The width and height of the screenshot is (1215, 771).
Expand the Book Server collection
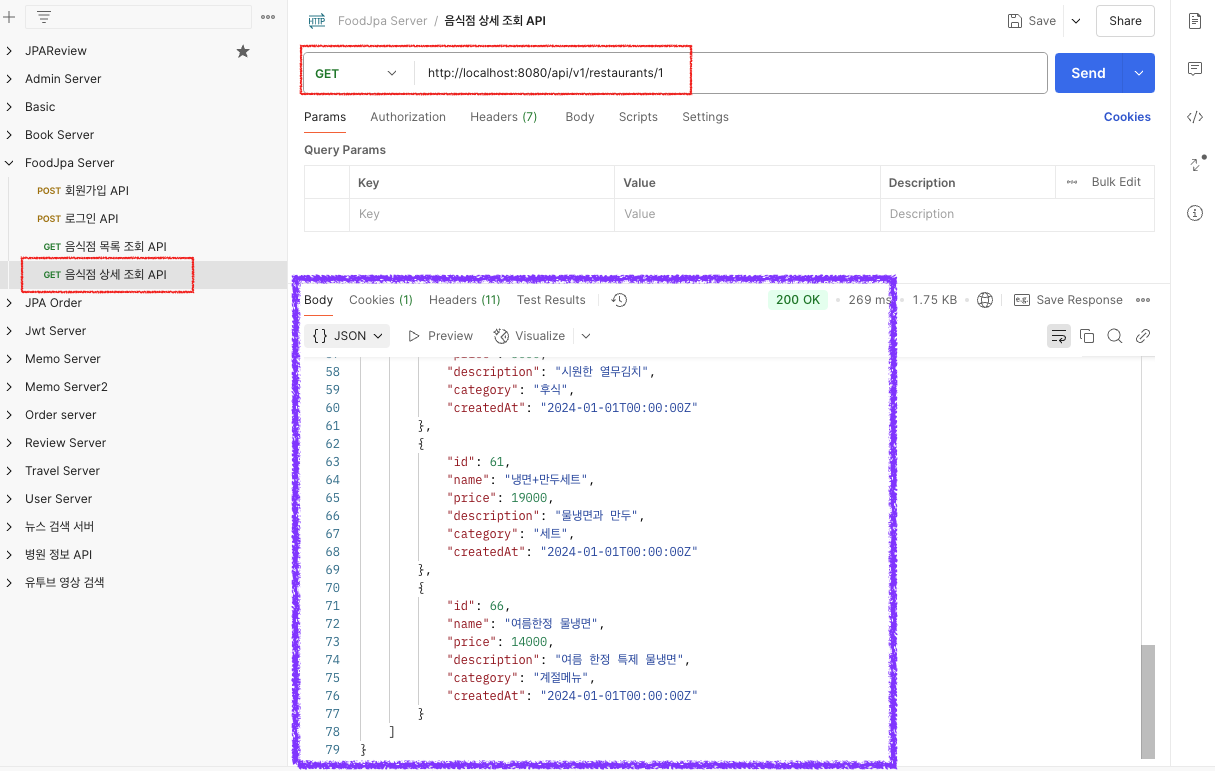[x=9, y=135]
